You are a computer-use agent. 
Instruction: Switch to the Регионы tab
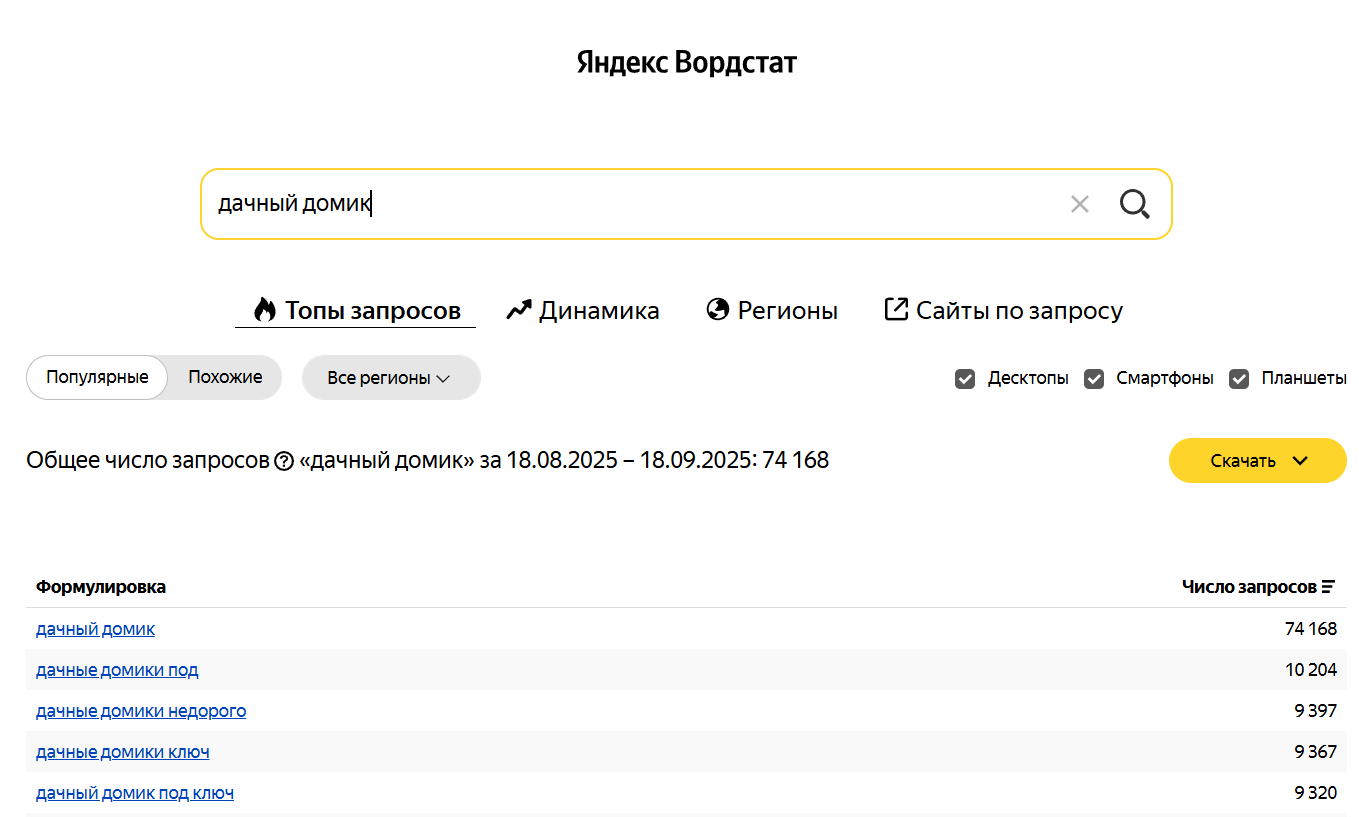point(787,311)
